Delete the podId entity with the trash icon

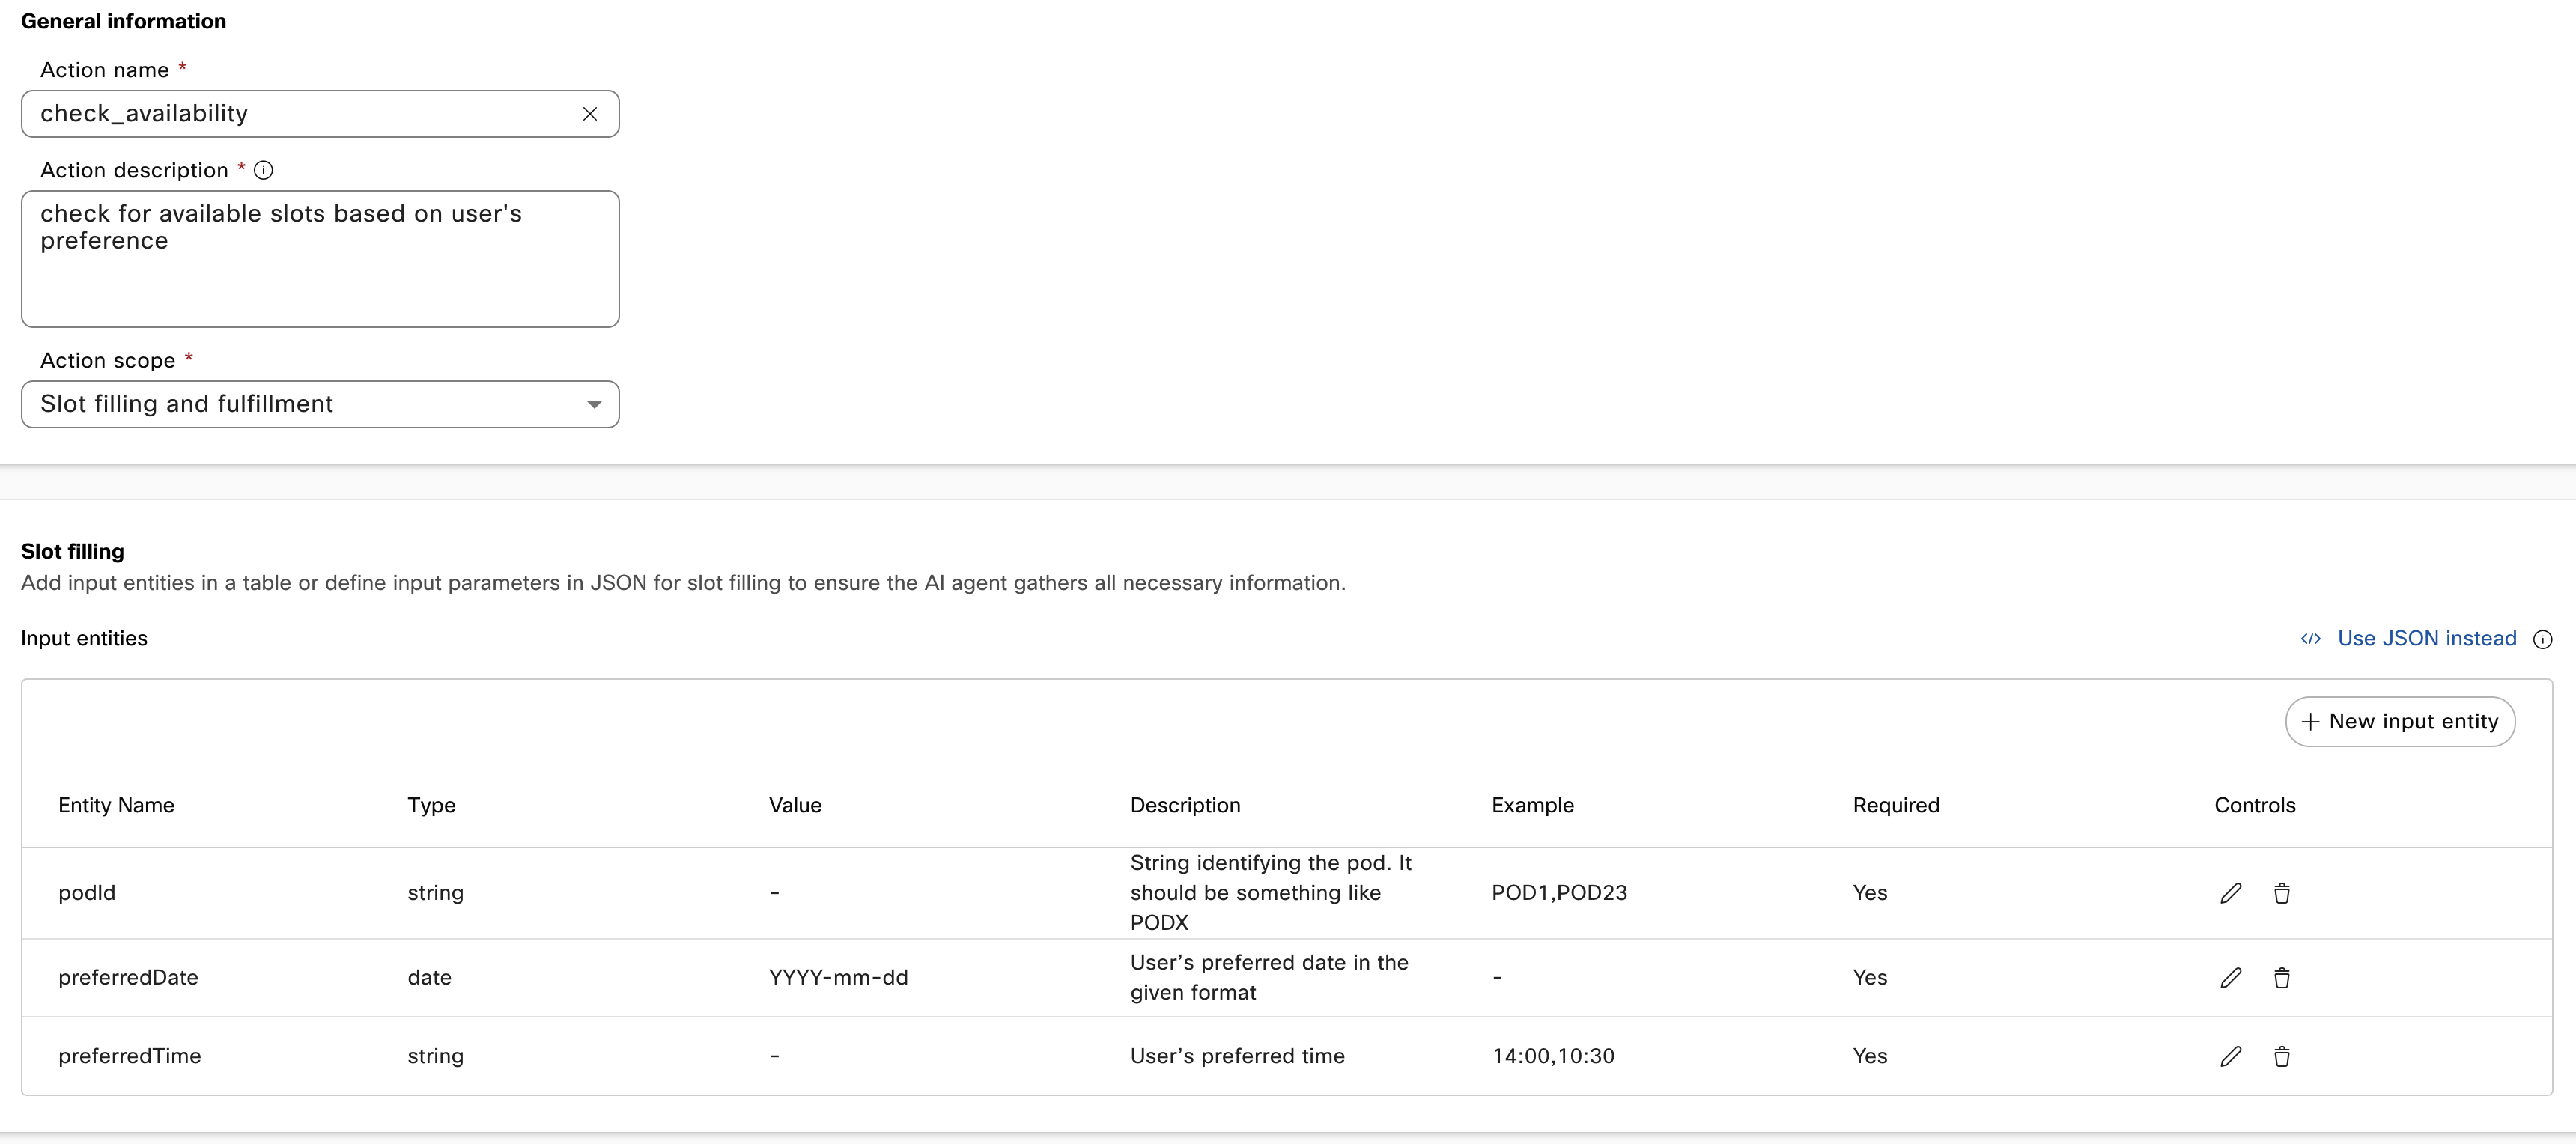coord(2282,893)
